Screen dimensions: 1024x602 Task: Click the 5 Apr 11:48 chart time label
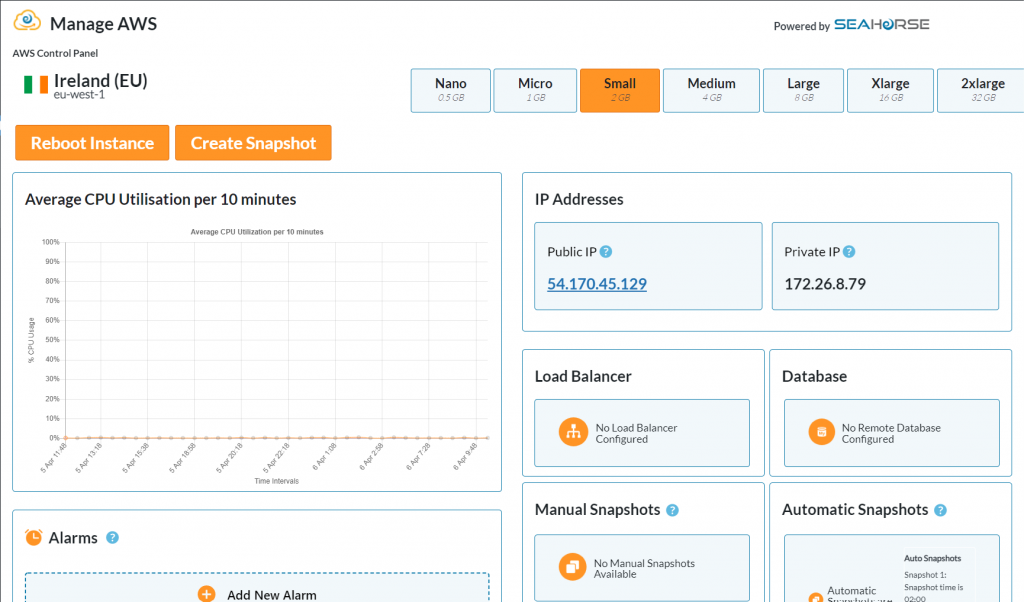point(54,458)
